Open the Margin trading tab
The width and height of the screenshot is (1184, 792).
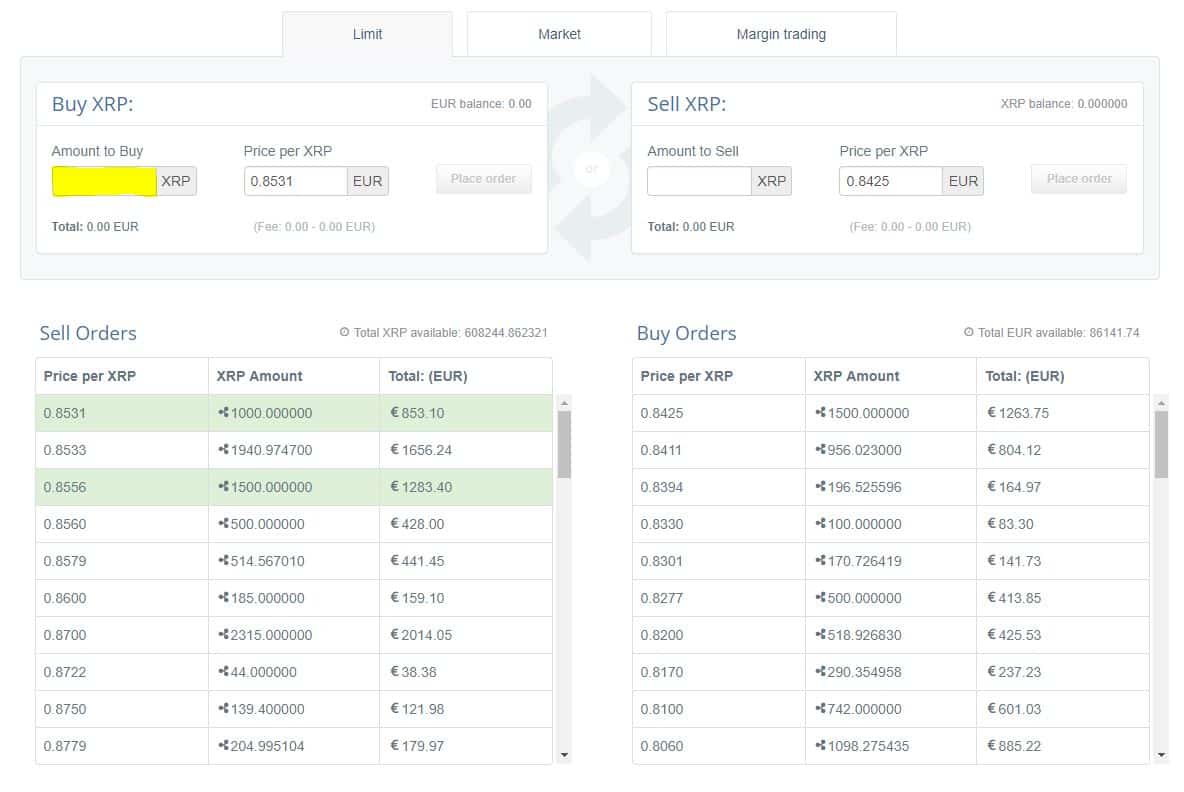click(x=781, y=34)
